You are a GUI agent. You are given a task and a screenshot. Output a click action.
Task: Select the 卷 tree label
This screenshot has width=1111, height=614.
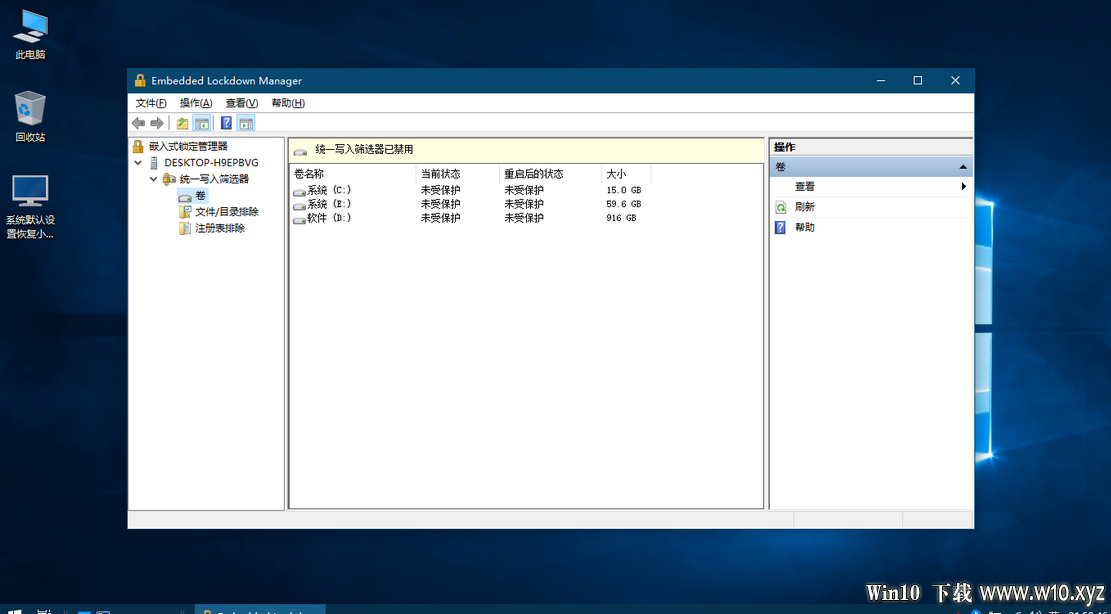(x=200, y=196)
